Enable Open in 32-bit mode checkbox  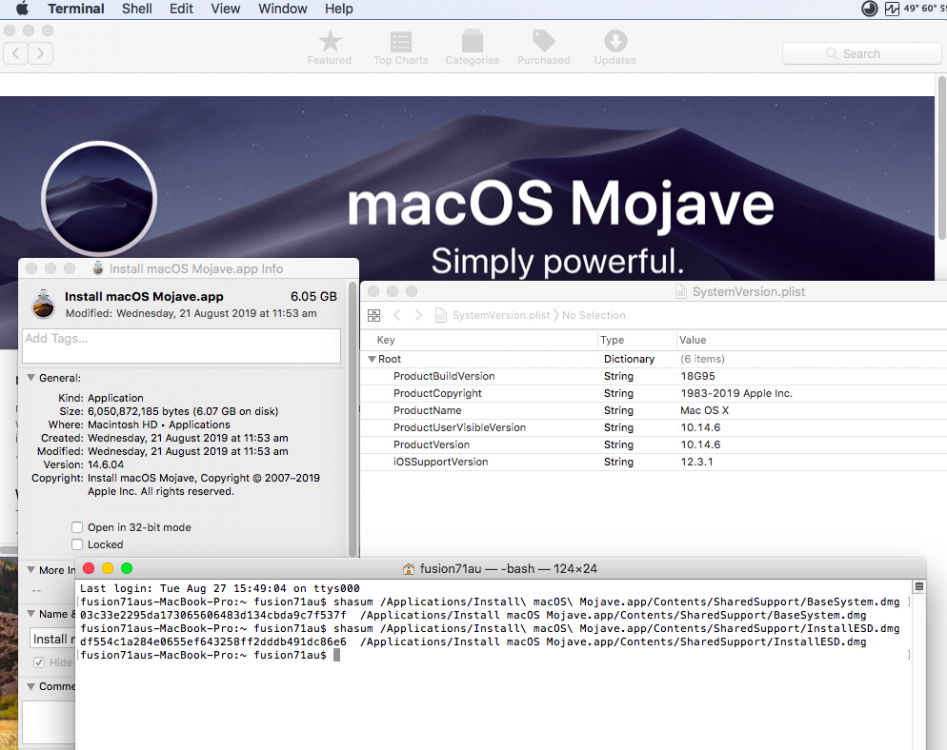click(x=77, y=527)
